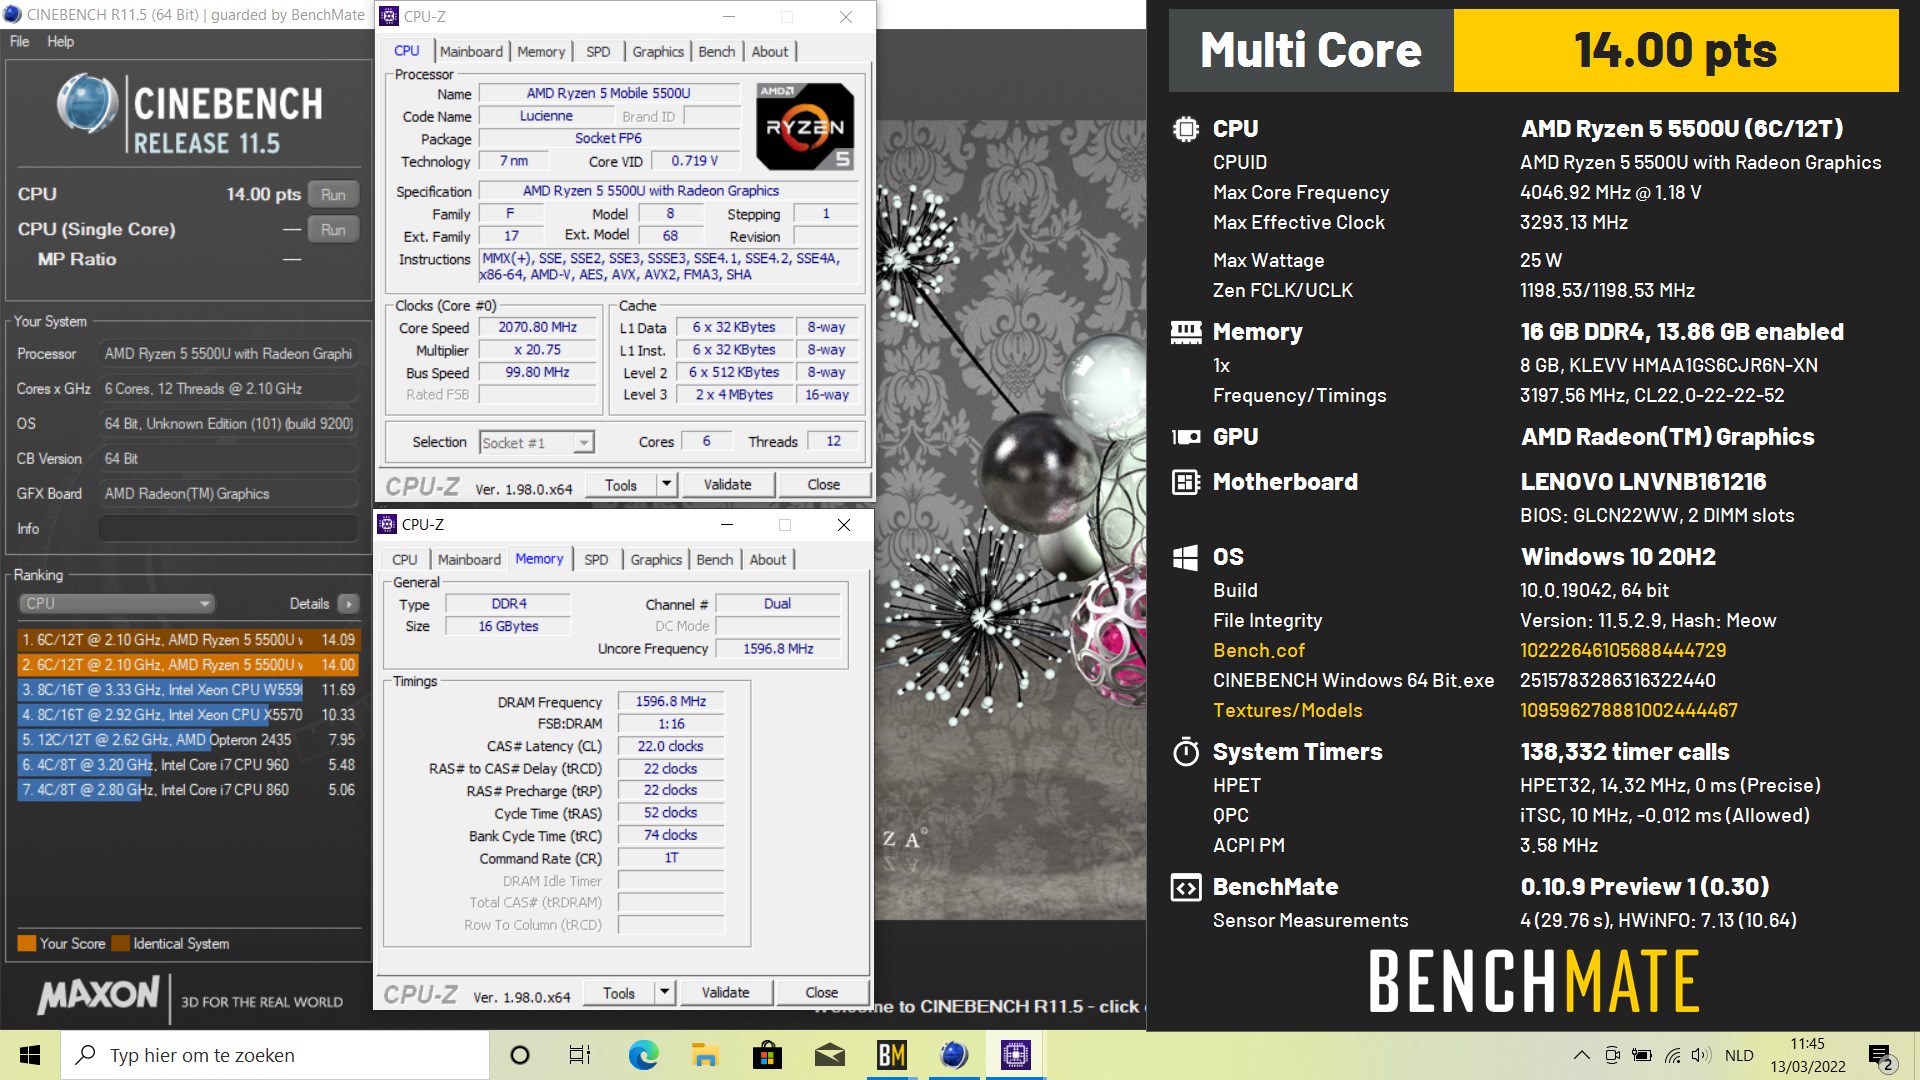Expand Tools arrow in upper CPU-Z
The width and height of the screenshot is (1920, 1080).
pos(667,485)
